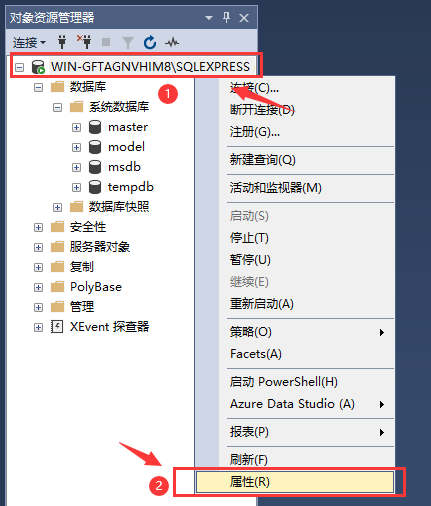The height and width of the screenshot is (506, 431).
Task: Open the 连接 dropdown in toolbar
Action: (x=29, y=43)
